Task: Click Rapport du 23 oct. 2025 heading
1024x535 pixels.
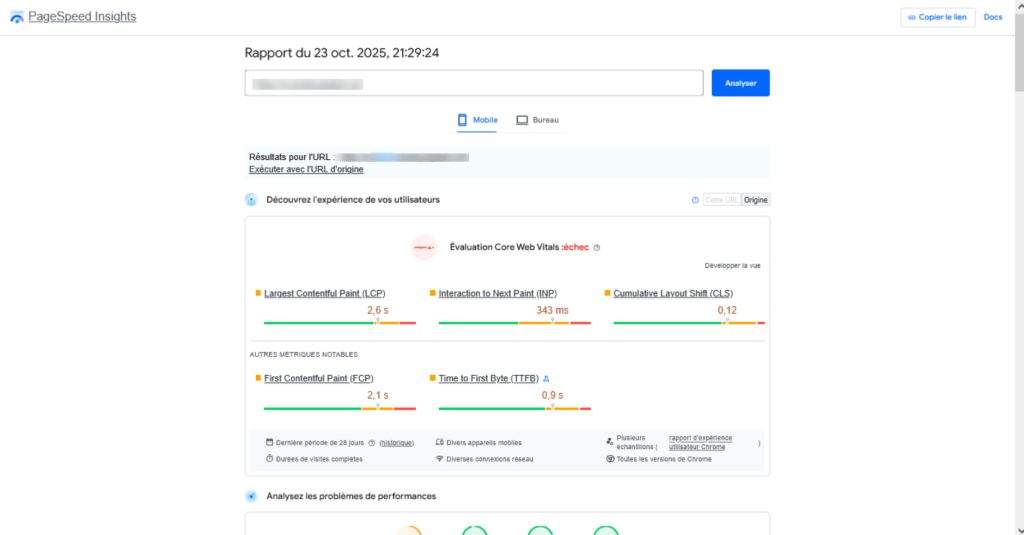Action: pos(342,53)
